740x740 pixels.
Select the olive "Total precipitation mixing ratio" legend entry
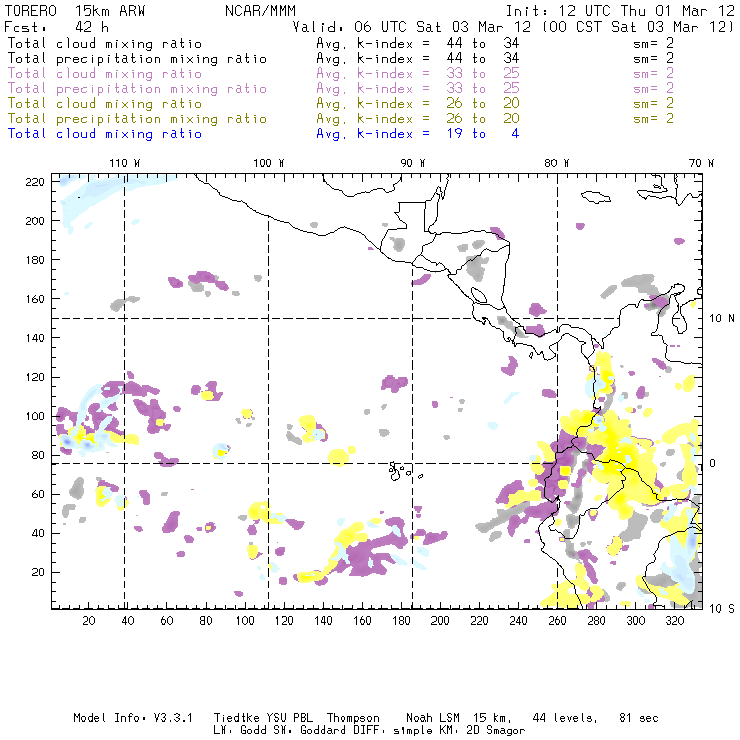point(137,119)
